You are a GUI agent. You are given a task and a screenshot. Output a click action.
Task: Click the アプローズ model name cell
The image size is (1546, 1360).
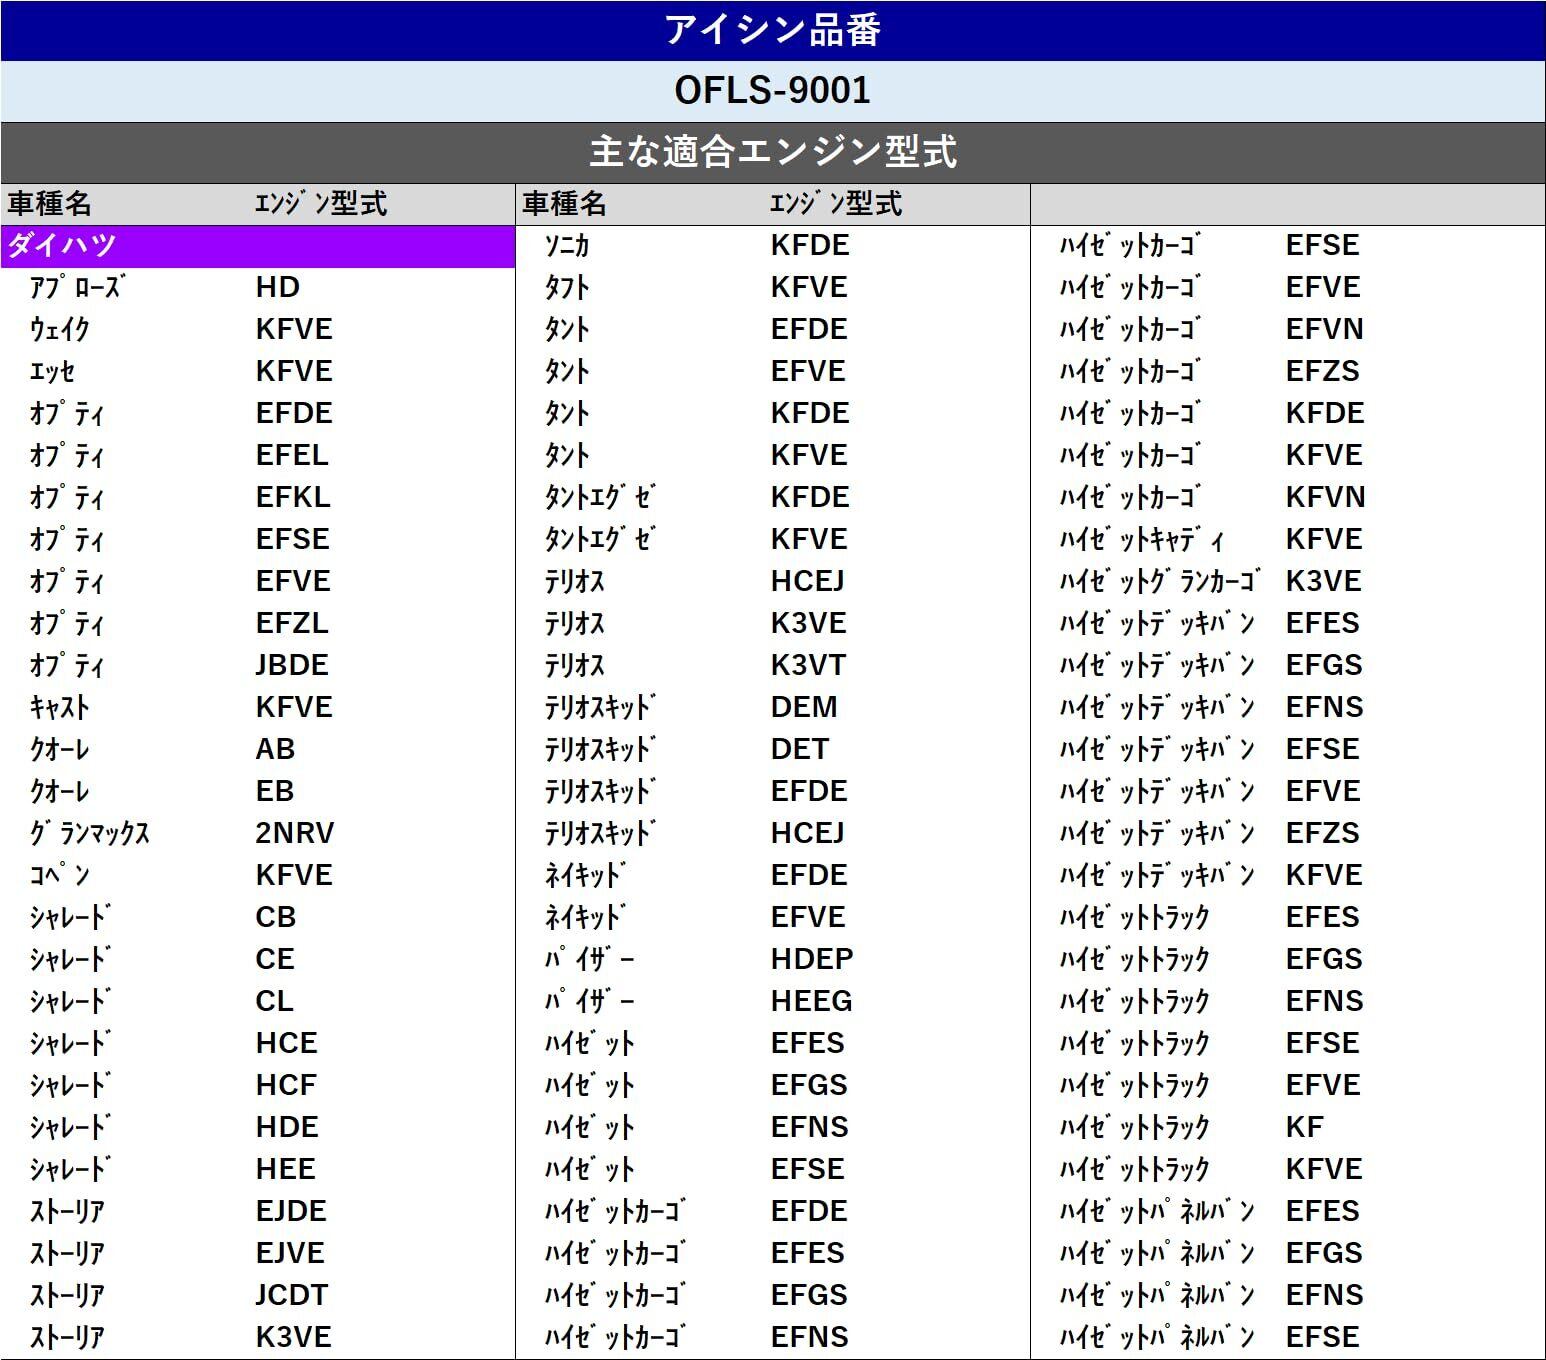(x=76, y=288)
